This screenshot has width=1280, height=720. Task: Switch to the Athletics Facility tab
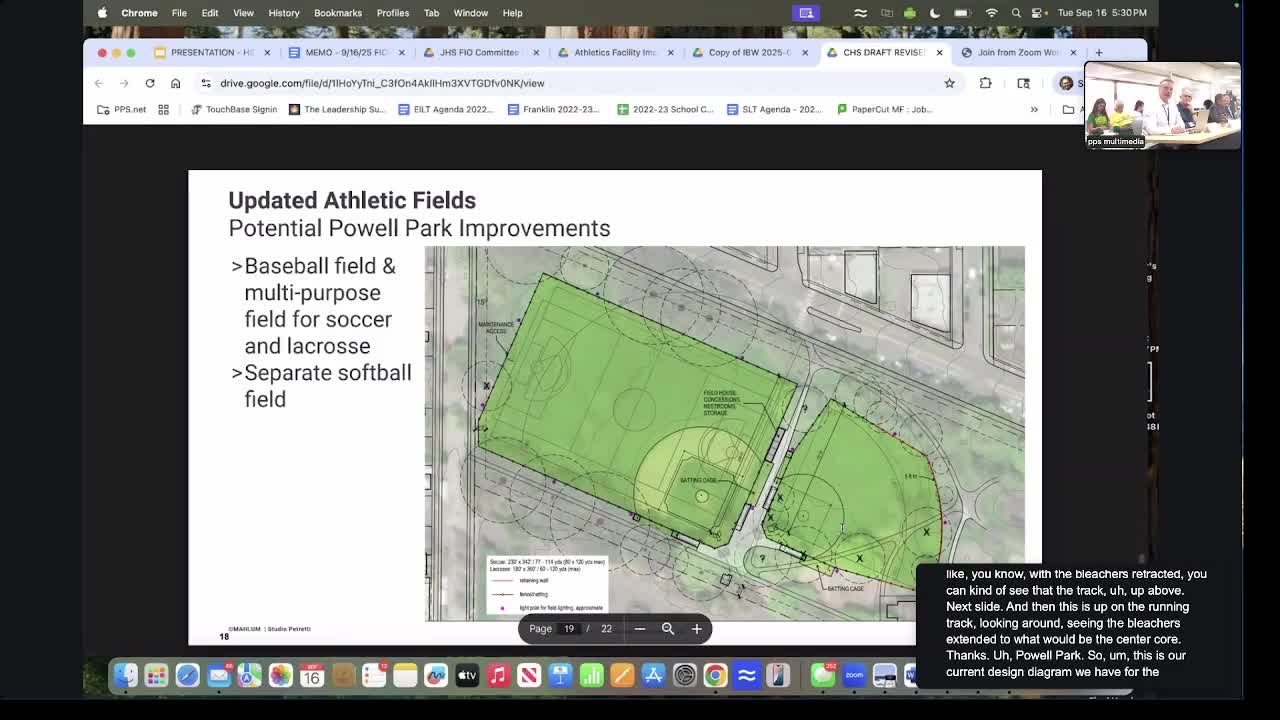614,52
